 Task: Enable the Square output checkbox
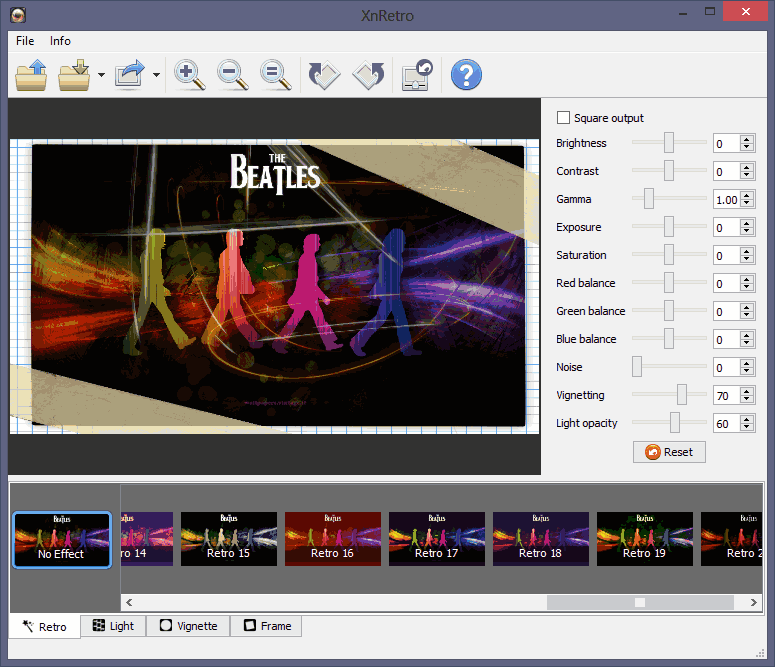click(x=563, y=118)
